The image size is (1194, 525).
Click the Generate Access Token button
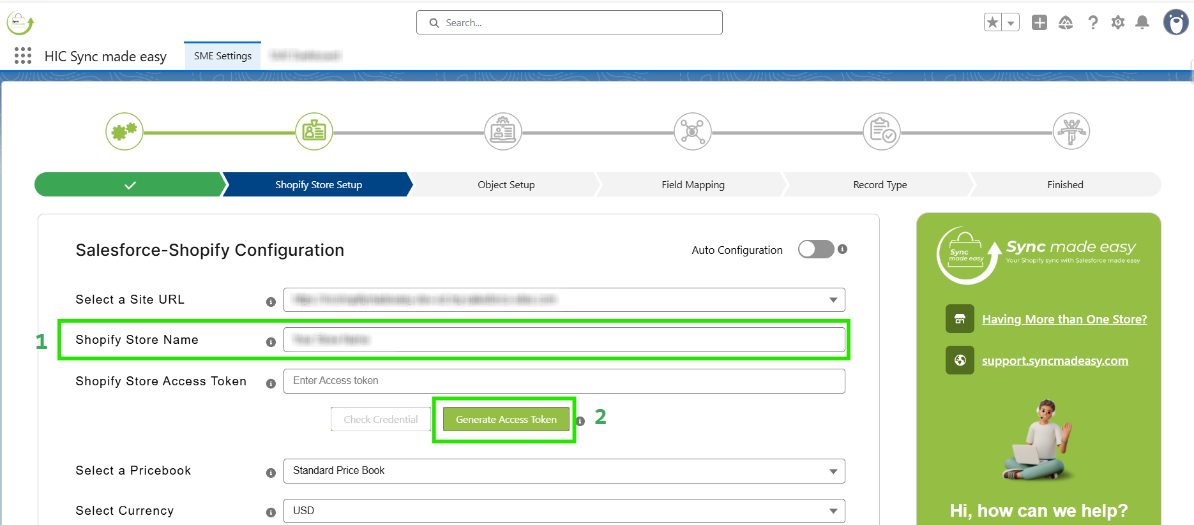click(x=506, y=420)
